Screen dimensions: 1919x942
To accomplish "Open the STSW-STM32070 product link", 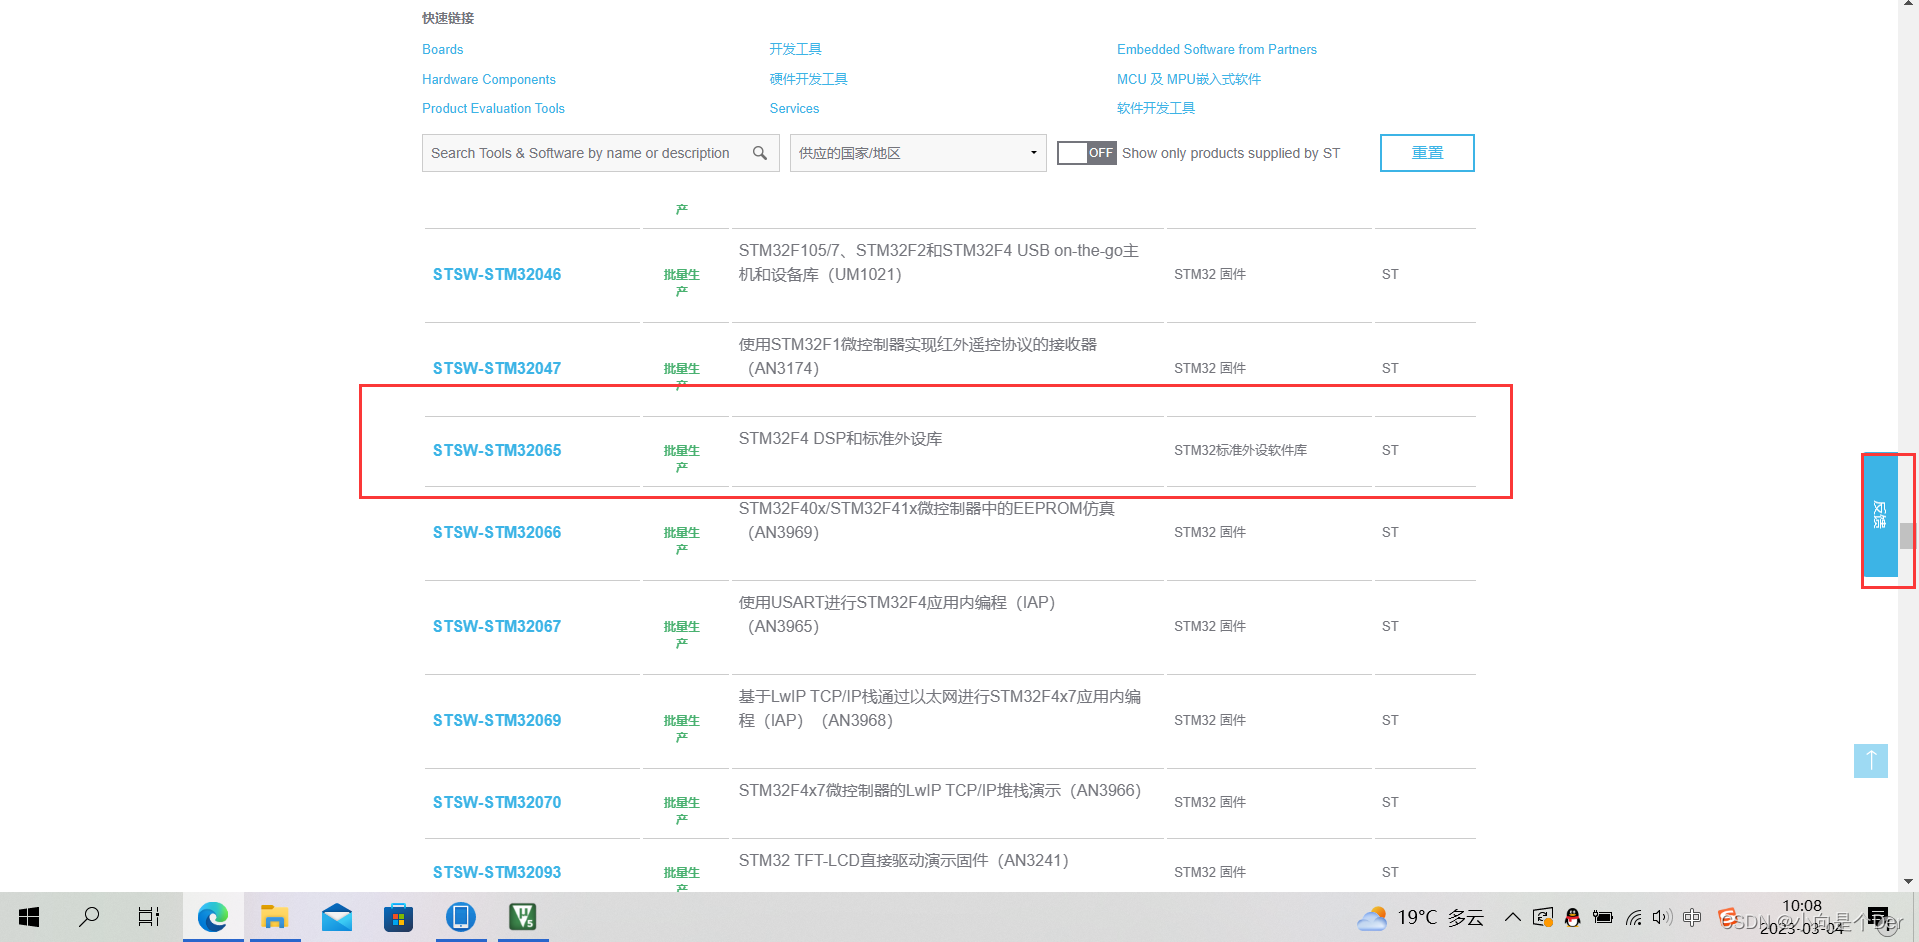I will tap(497, 802).
